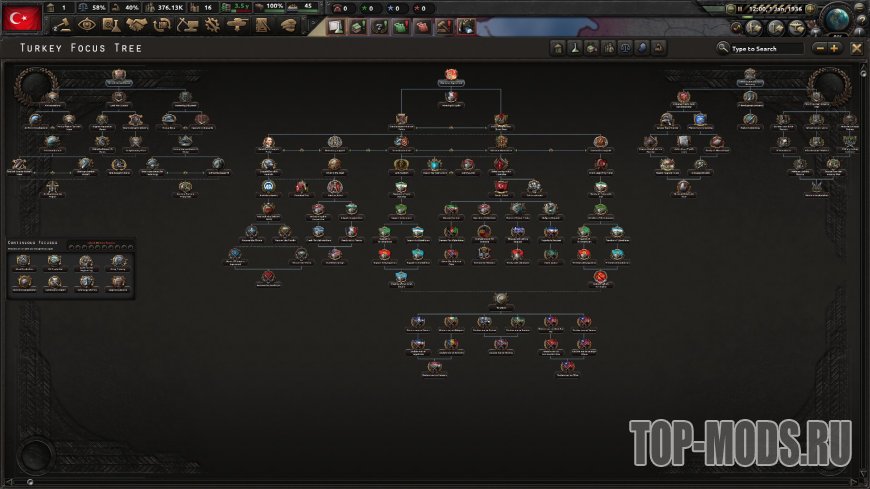
Task: Toggle the building-shaped focus filter
Action: click(x=558, y=48)
